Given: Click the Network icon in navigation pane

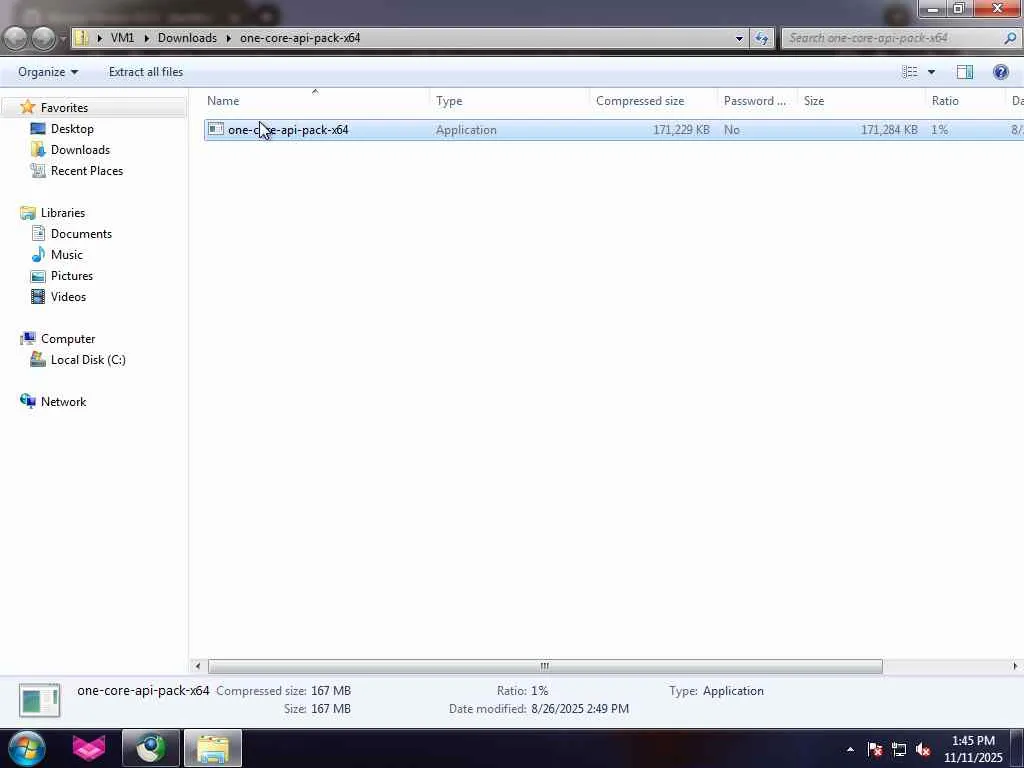Looking at the screenshot, I should click(27, 401).
